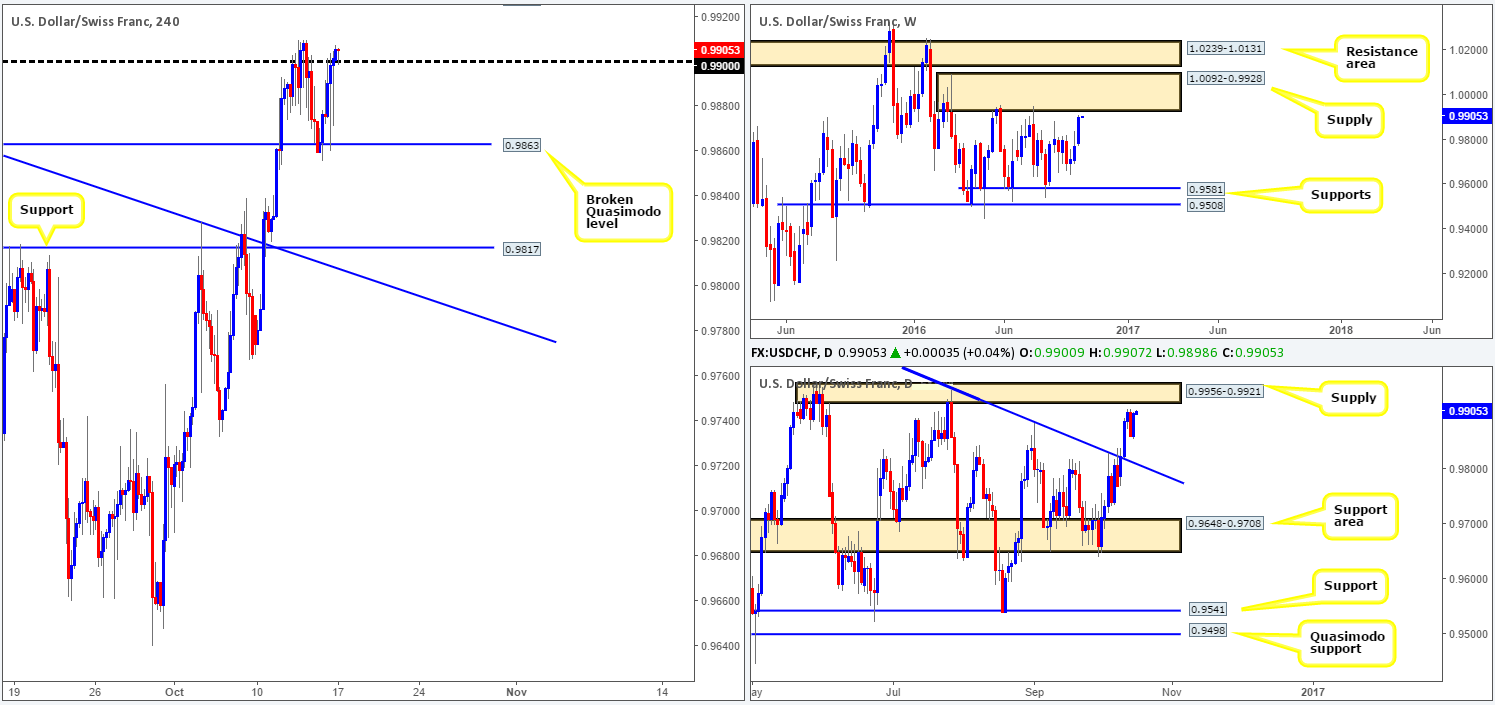Screen dimensions: 1495x705
Task: Click the 0.99200 price axis label on 240 chart
Action: 721,17
